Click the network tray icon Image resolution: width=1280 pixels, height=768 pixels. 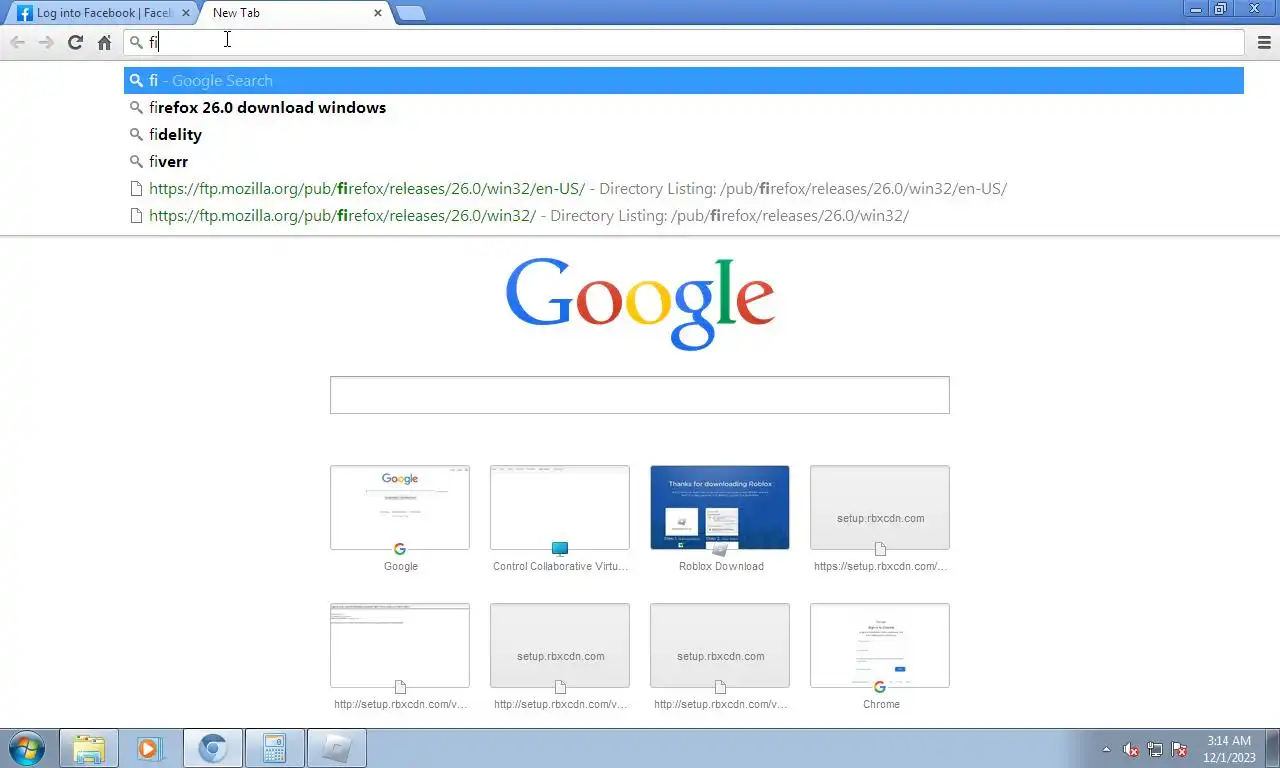click(1155, 749)
